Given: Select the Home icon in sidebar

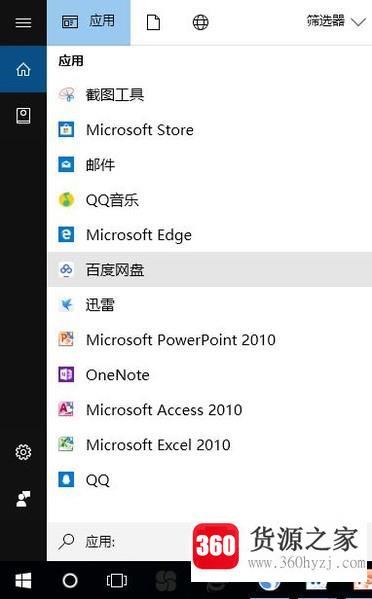Looking at the screenshot, I should pyautogui.click(x=23, y=69).
